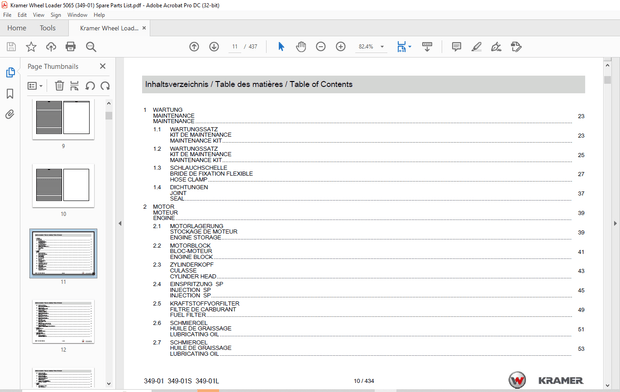The height and width of the screenshot is (392, 620).
Task: Expand the thumbnail options menu dropdown
Action: tap(35, 85)
